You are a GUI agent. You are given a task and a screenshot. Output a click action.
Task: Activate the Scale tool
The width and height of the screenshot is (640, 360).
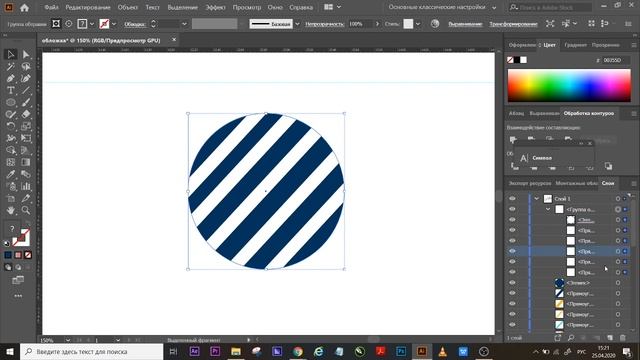[26, 126]
